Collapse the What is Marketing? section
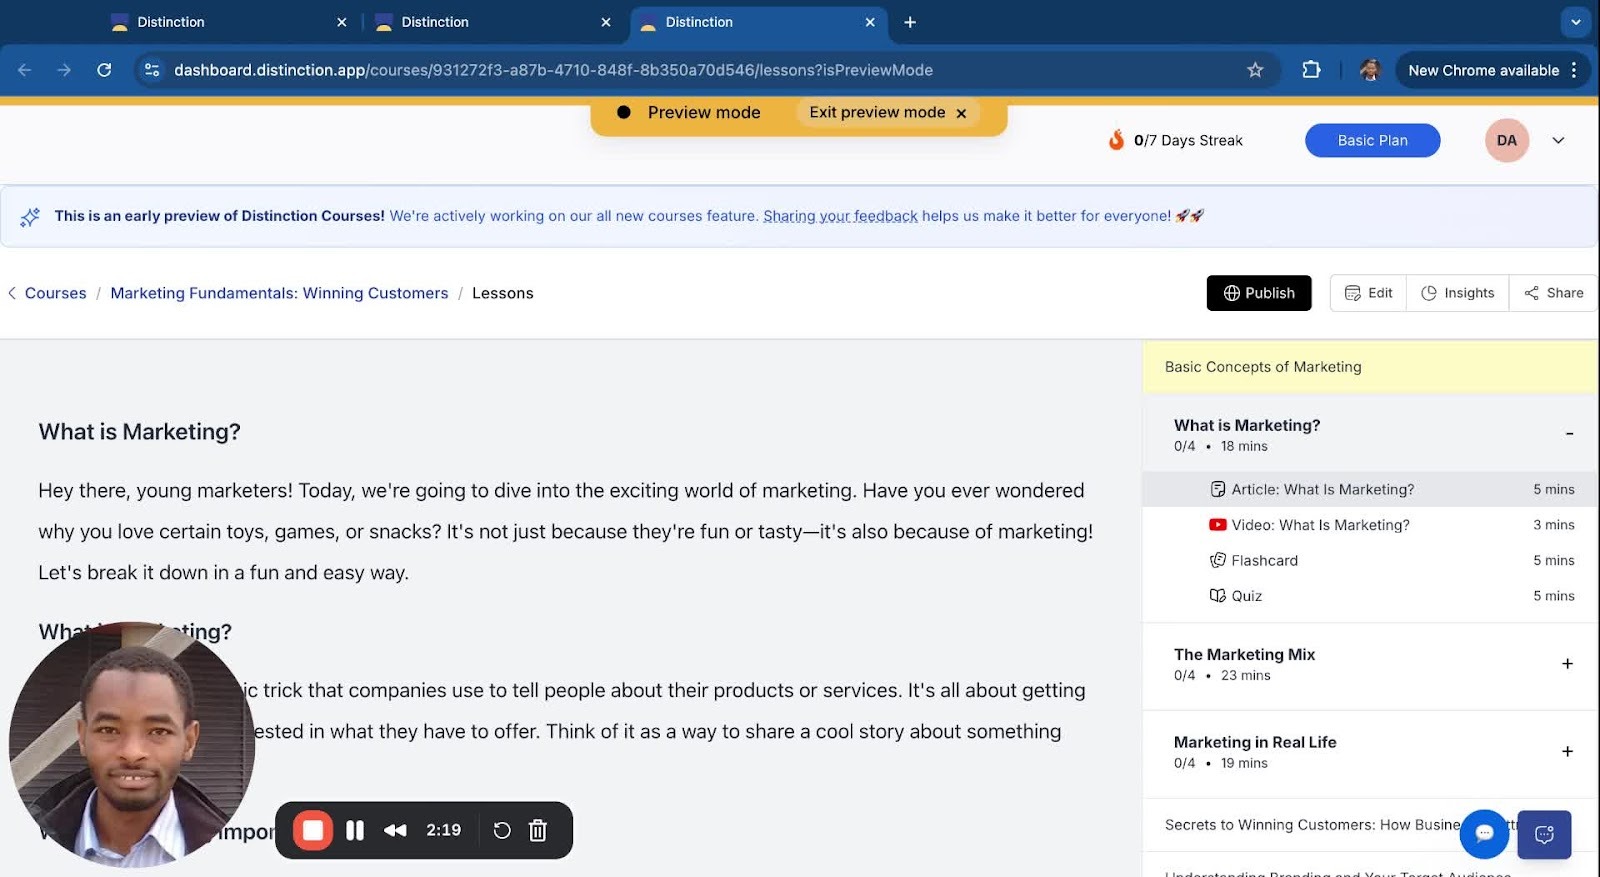The image size is (1600, 877). [1568, 434]
